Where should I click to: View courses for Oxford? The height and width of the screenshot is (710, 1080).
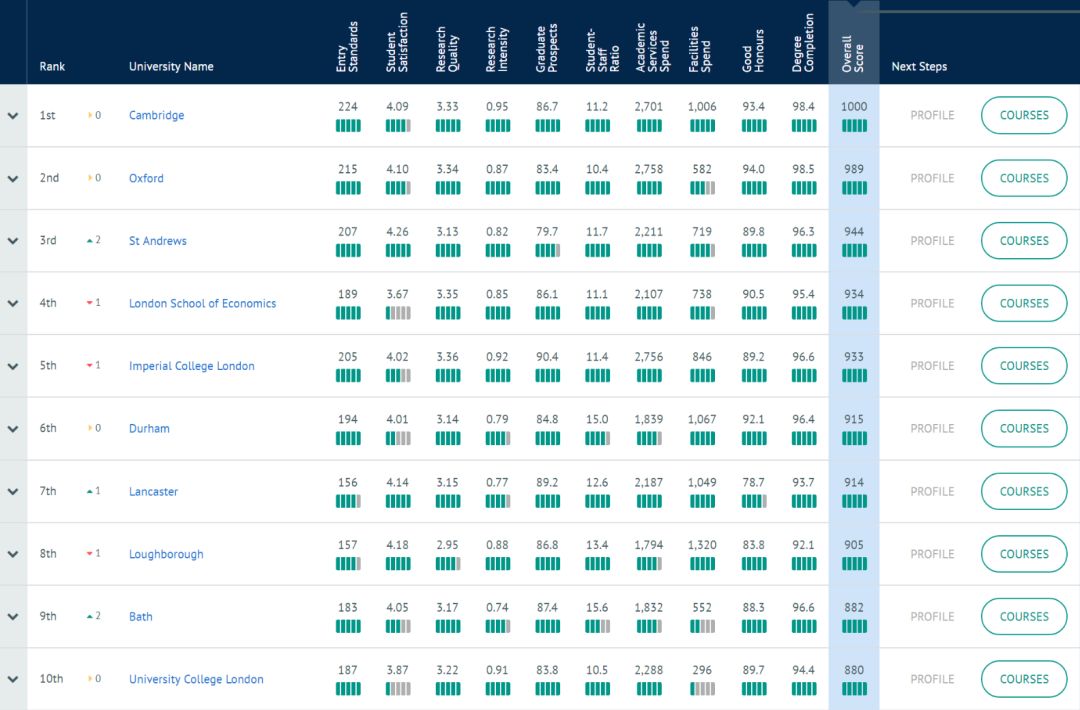[1024, 178]
